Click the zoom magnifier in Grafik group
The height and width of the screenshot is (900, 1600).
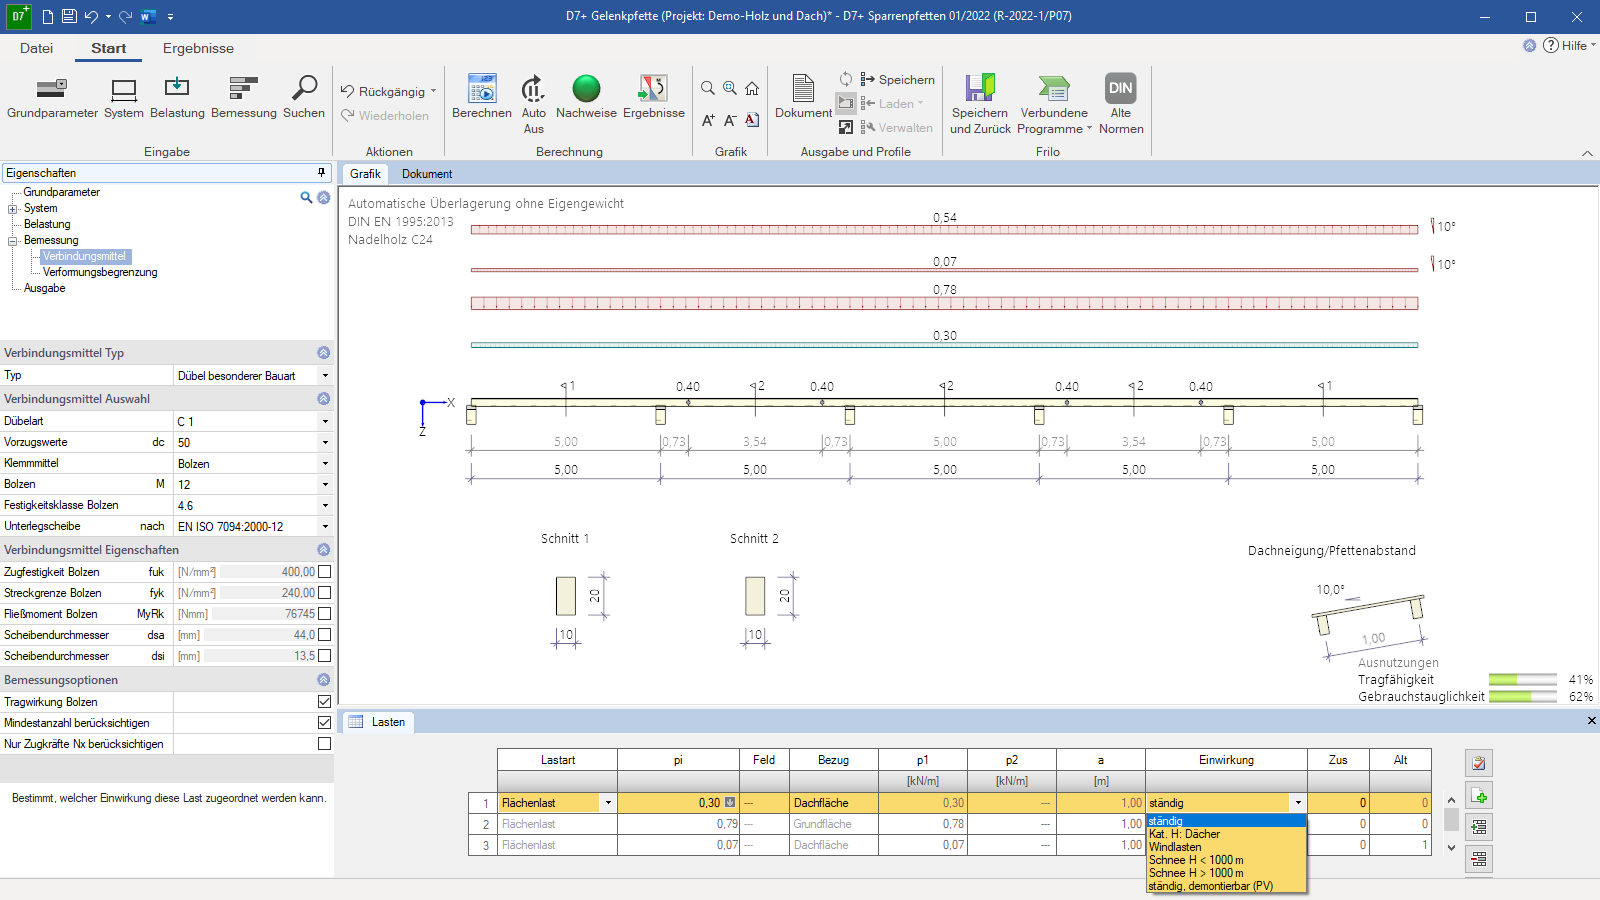tap(708, 88)
